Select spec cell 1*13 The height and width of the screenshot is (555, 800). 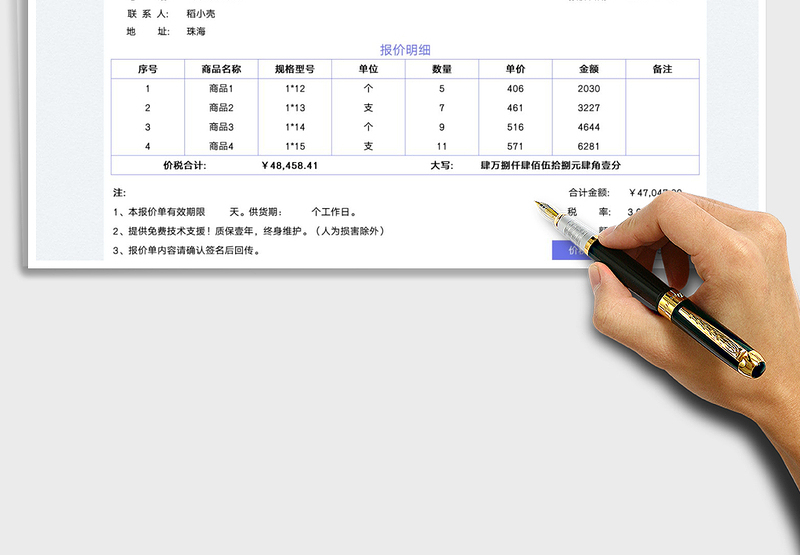coord(295,108)
